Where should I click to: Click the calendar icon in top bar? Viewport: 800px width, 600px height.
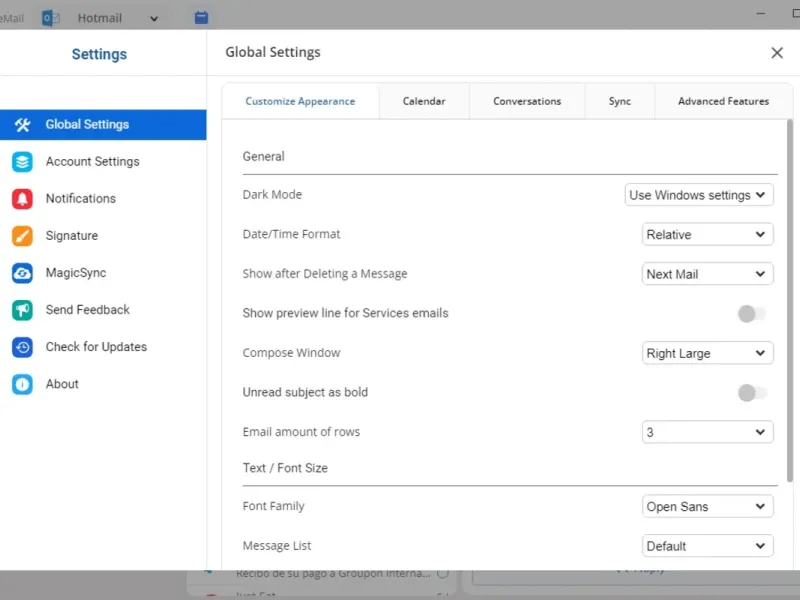[x=201, y=17]
